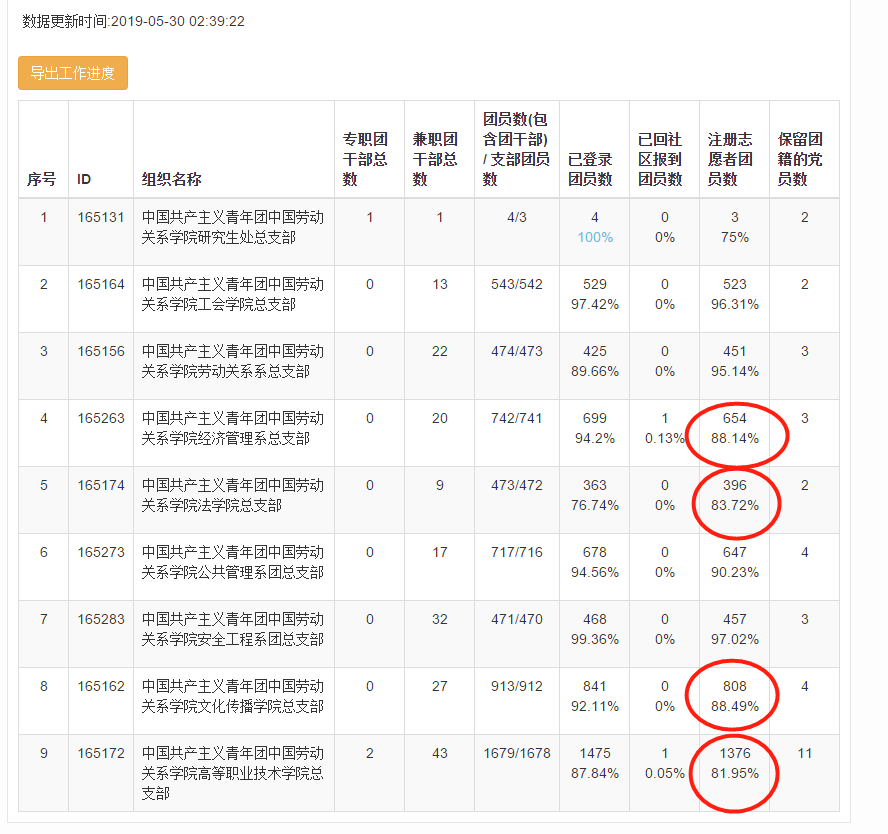This screenshot has height=834, width=888.
Task: Click volunteer value 88.14%
Action: pyautogui.click(x=735, y=438)
